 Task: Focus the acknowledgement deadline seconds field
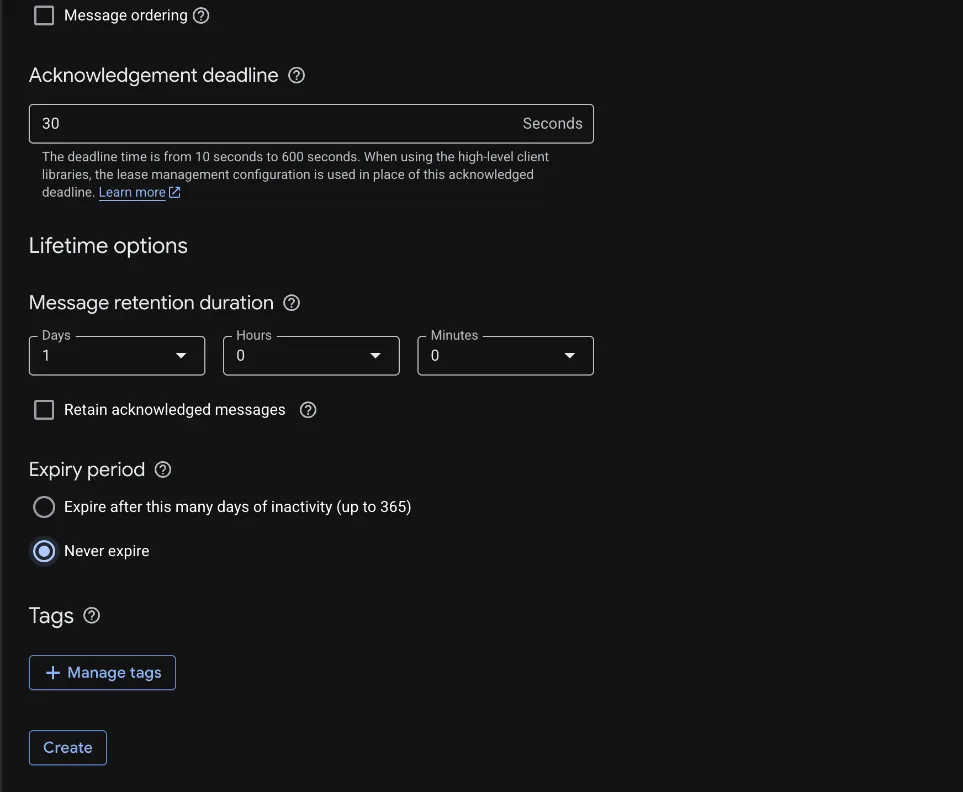(311, 124)
